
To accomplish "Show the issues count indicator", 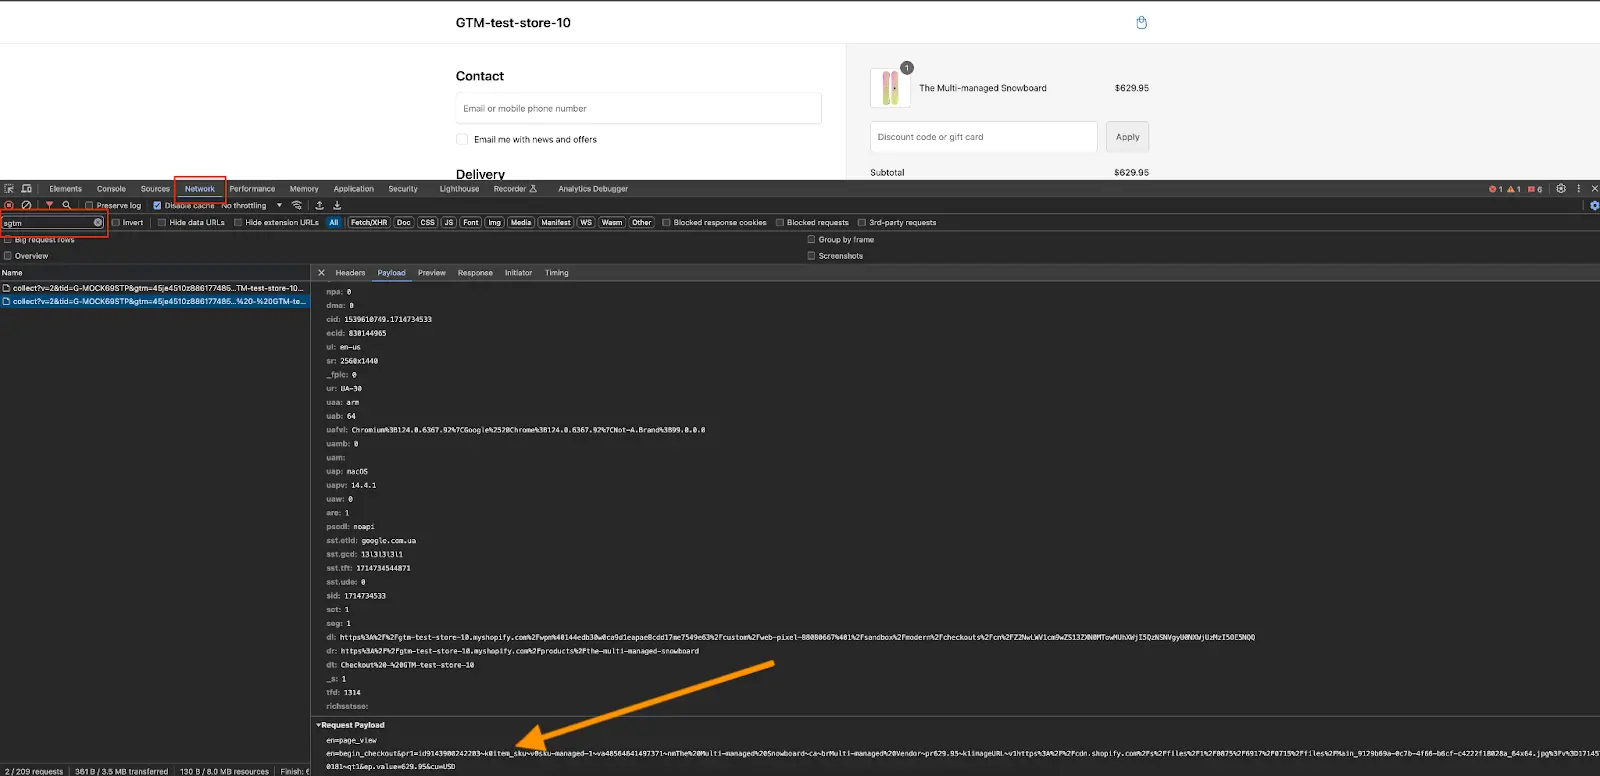I will click(1535, 189).
